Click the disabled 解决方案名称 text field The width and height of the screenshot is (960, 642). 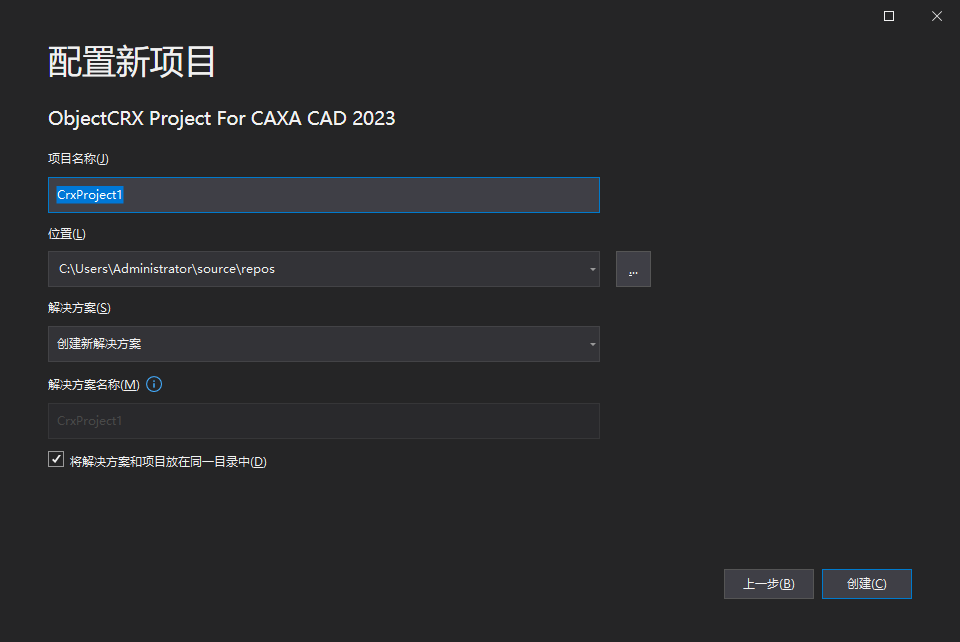(x=323, y=421)
